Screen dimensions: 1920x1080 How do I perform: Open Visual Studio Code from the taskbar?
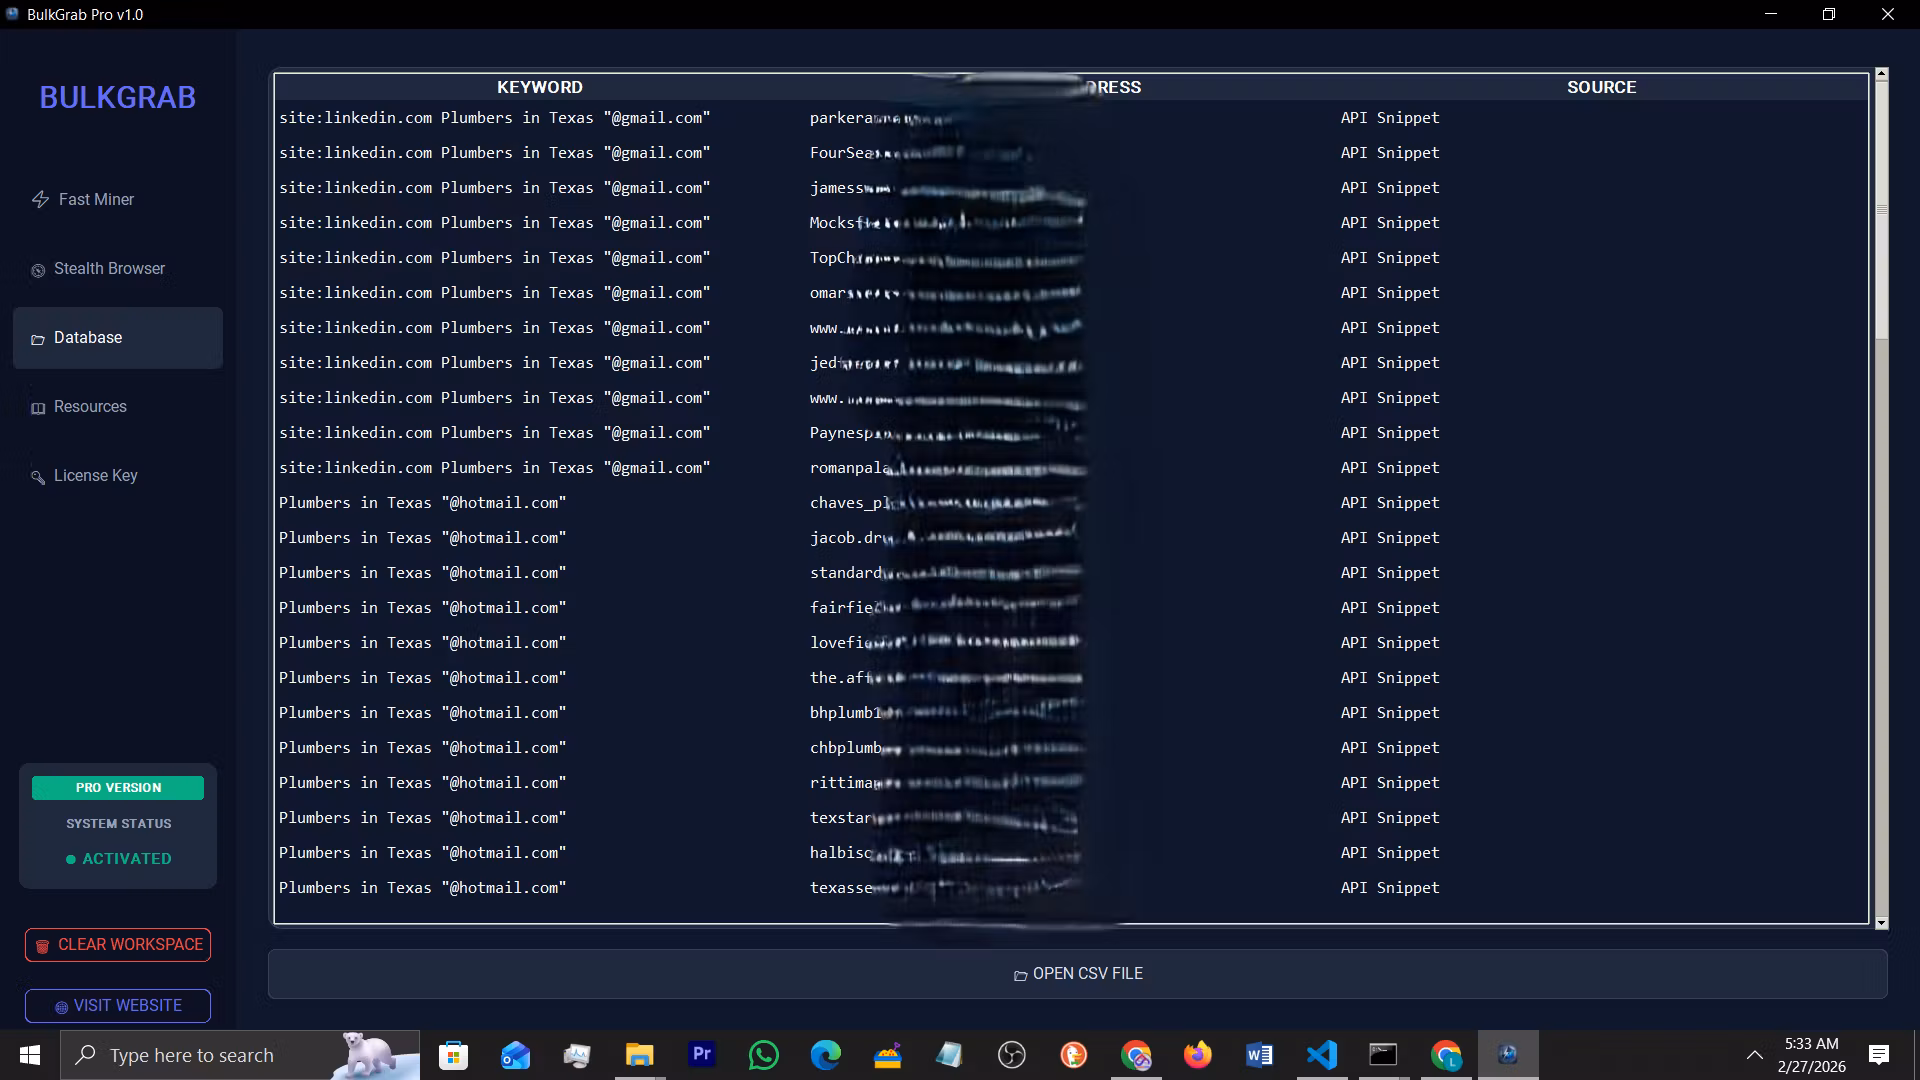click(1321, 1055)
